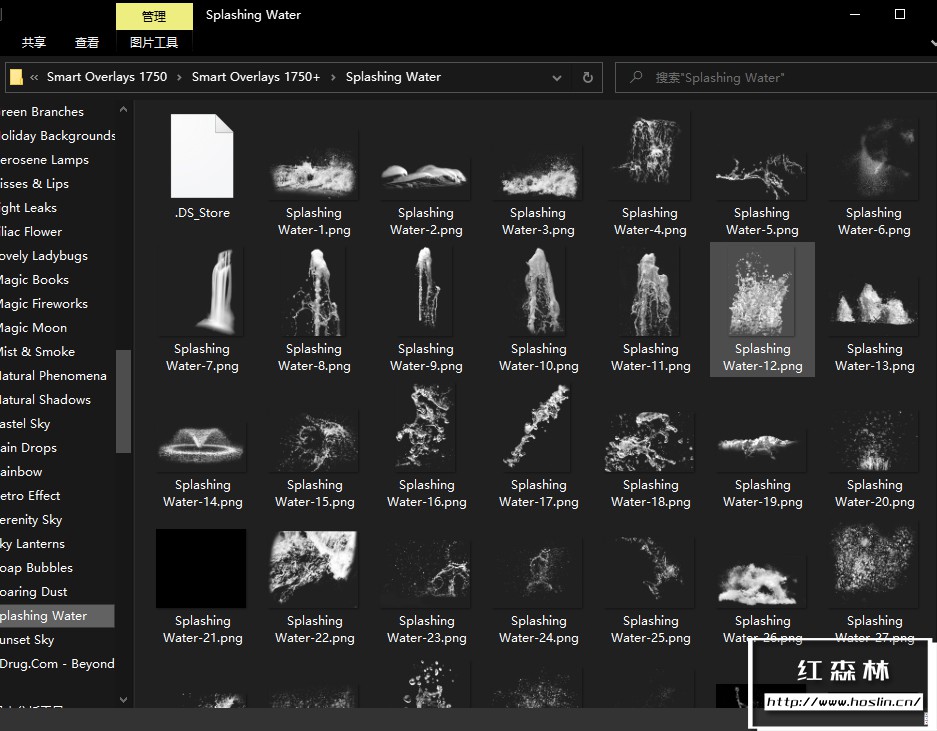Open the 管理 ribbon tab
The image size is (937, 731).
(154, 16)
